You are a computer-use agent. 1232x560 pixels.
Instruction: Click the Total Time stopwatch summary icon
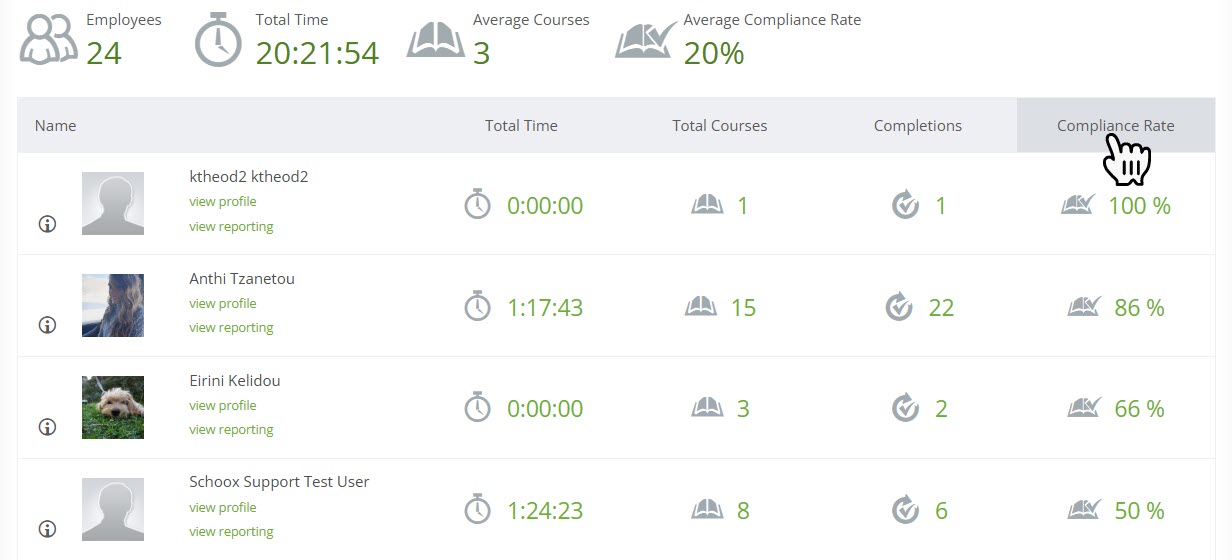coord(218,42)
